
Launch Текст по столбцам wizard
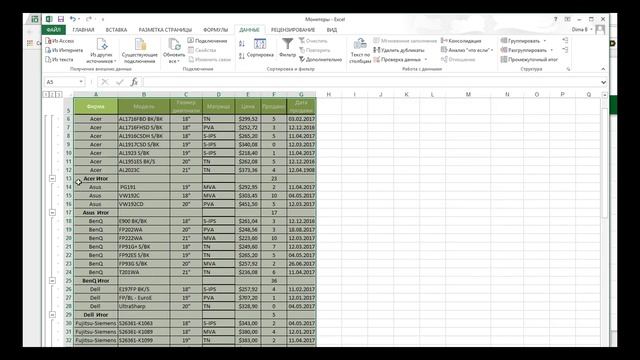click(360, 51)
